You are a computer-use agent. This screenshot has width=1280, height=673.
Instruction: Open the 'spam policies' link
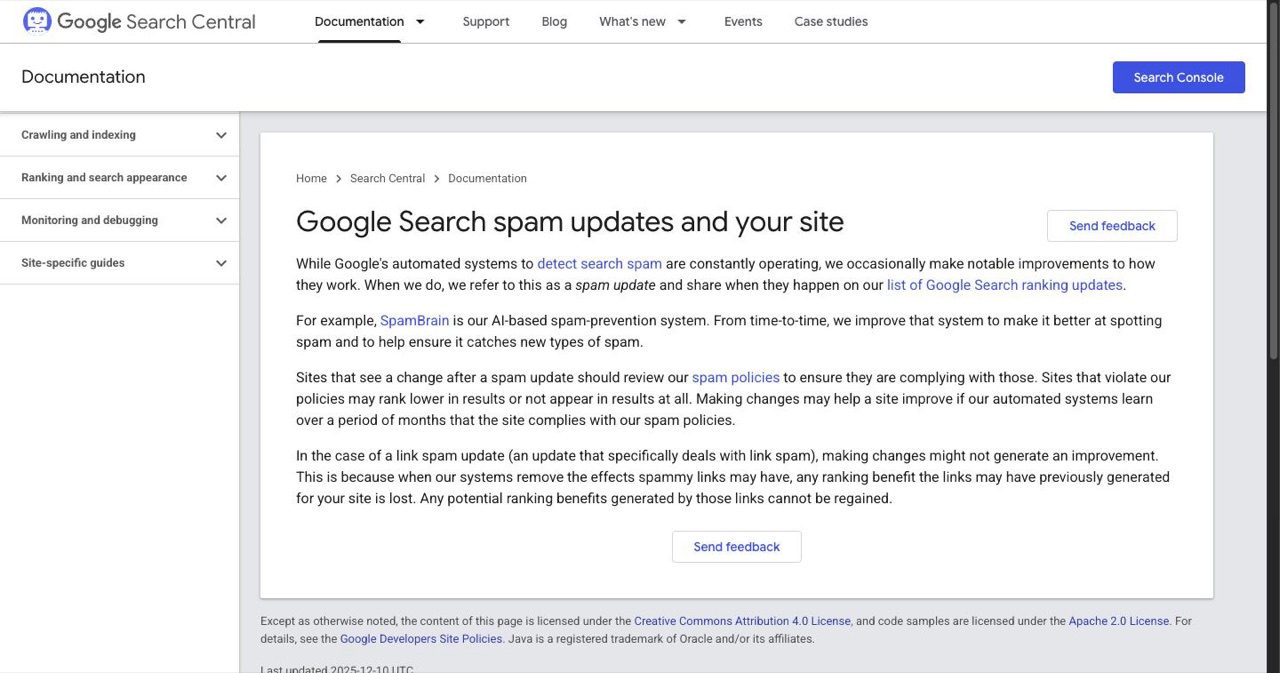[735, 378]
